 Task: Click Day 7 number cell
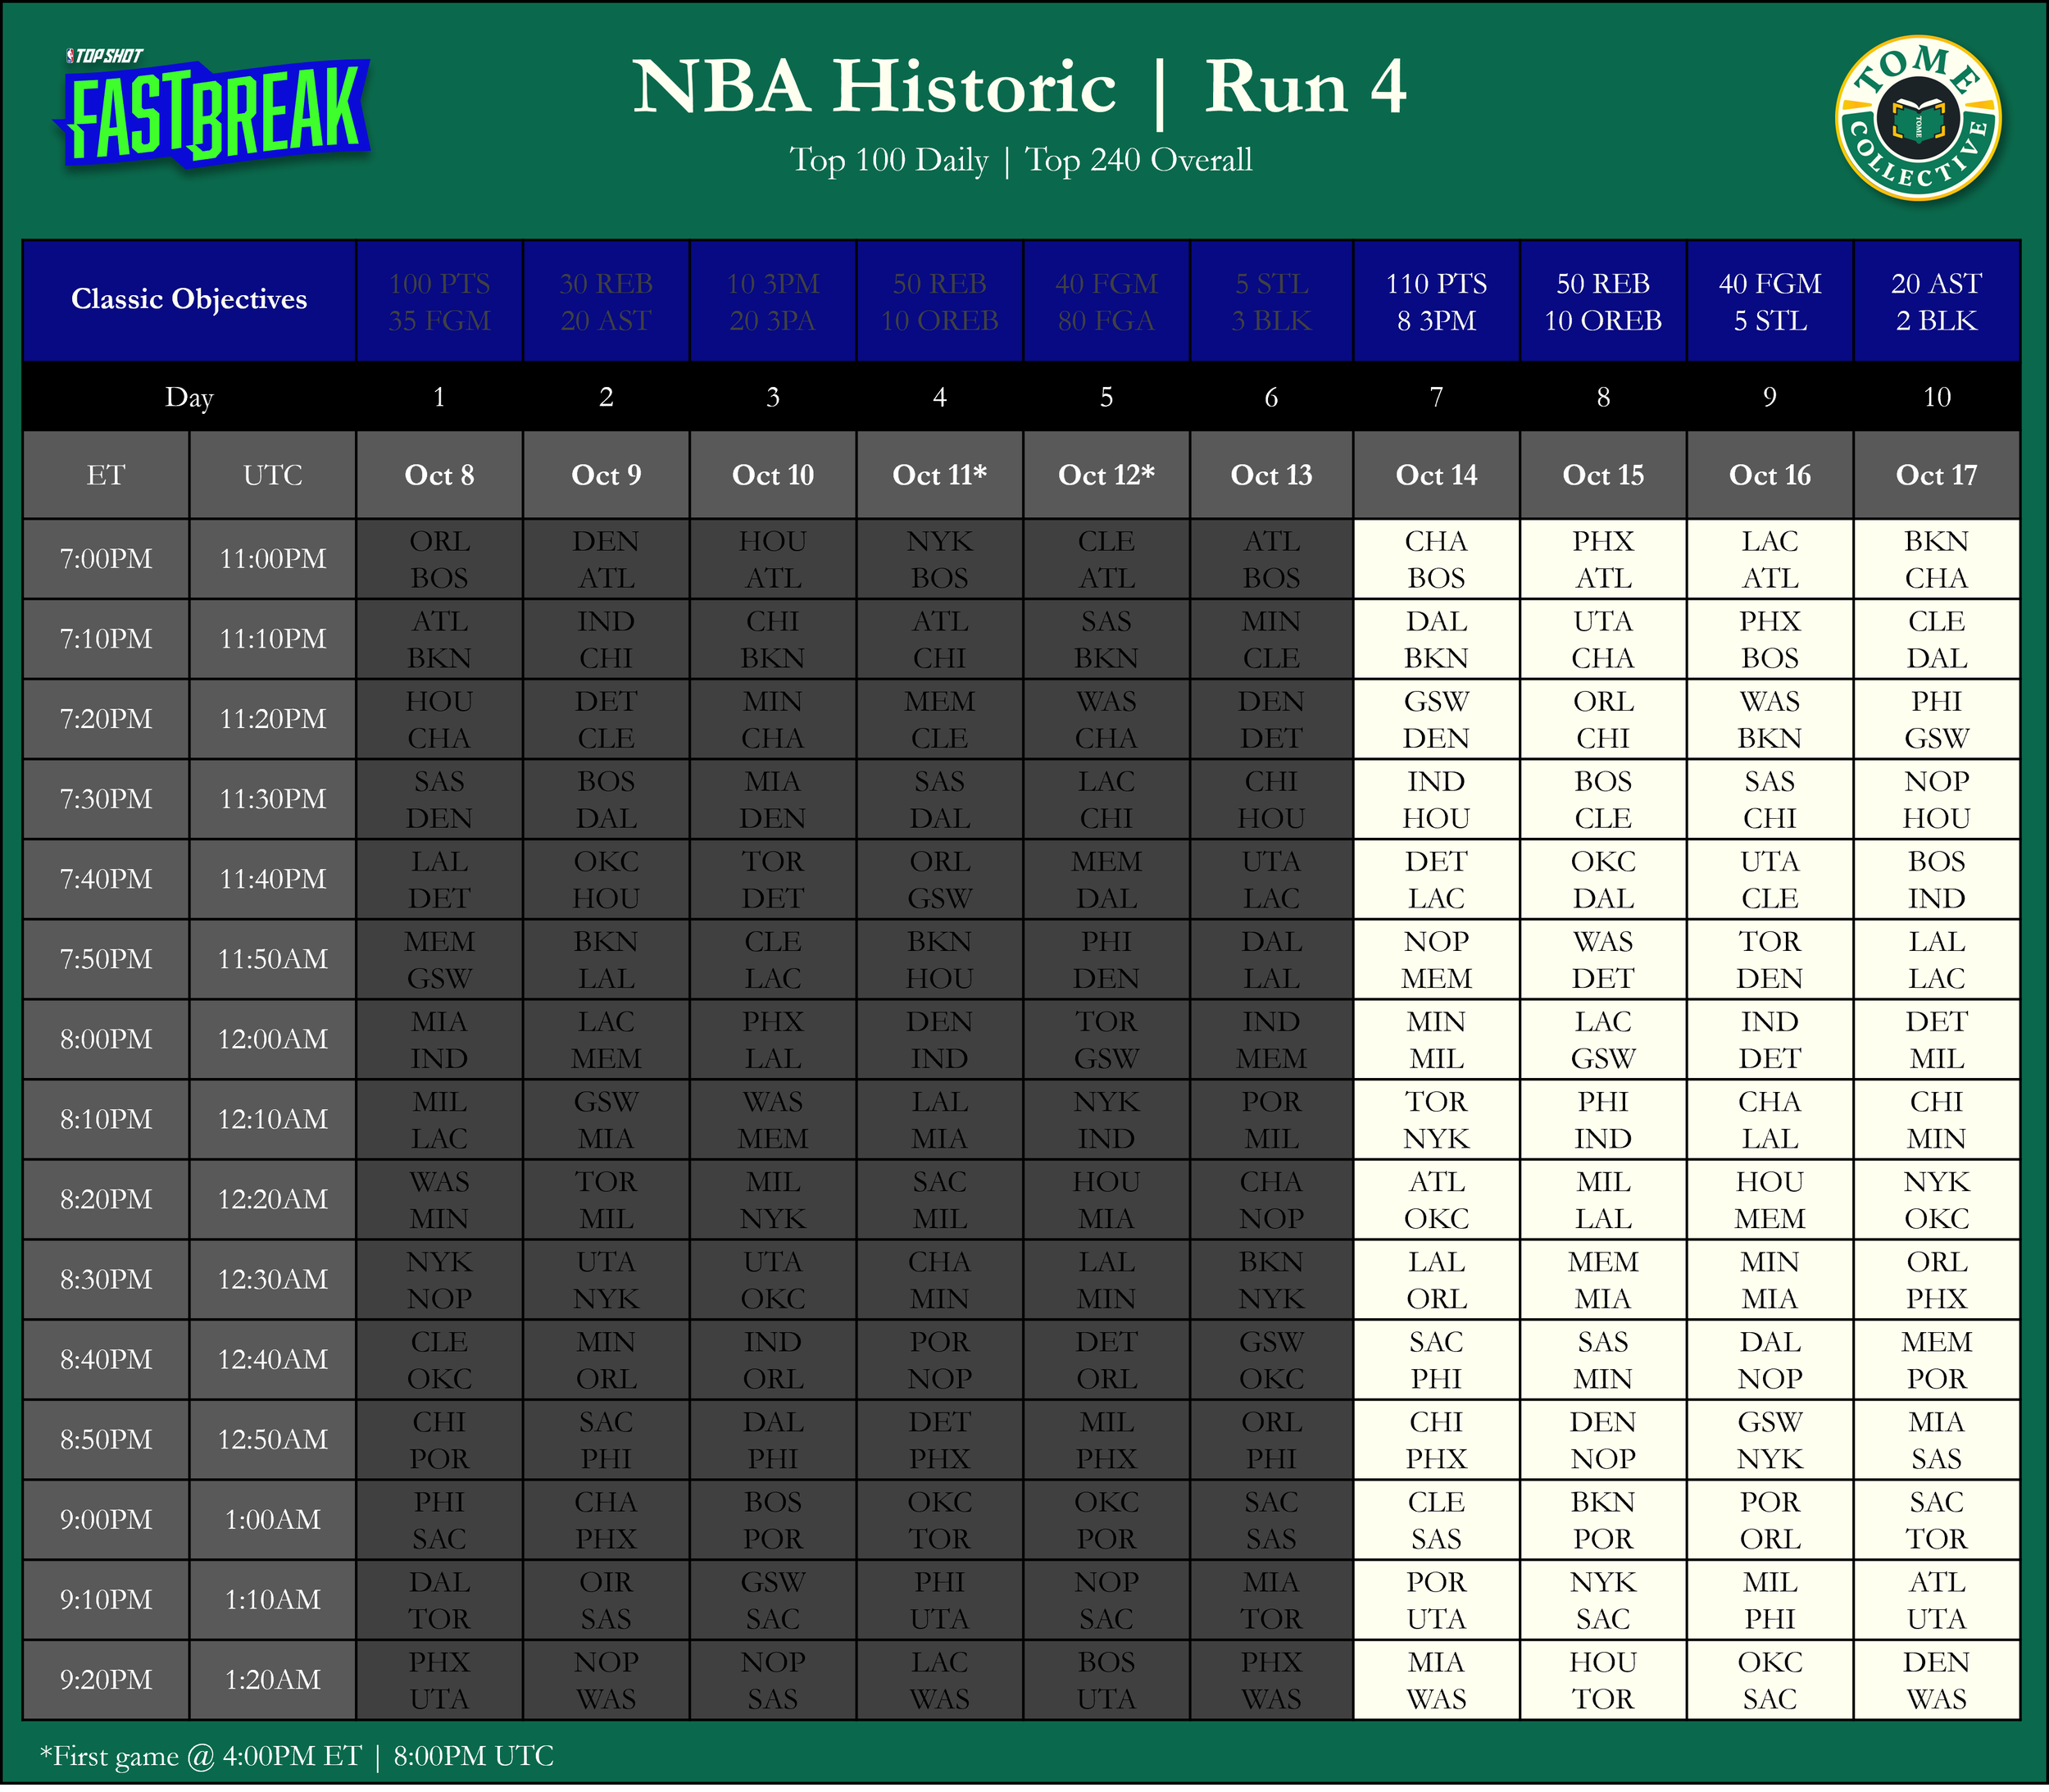(1436, 397)
